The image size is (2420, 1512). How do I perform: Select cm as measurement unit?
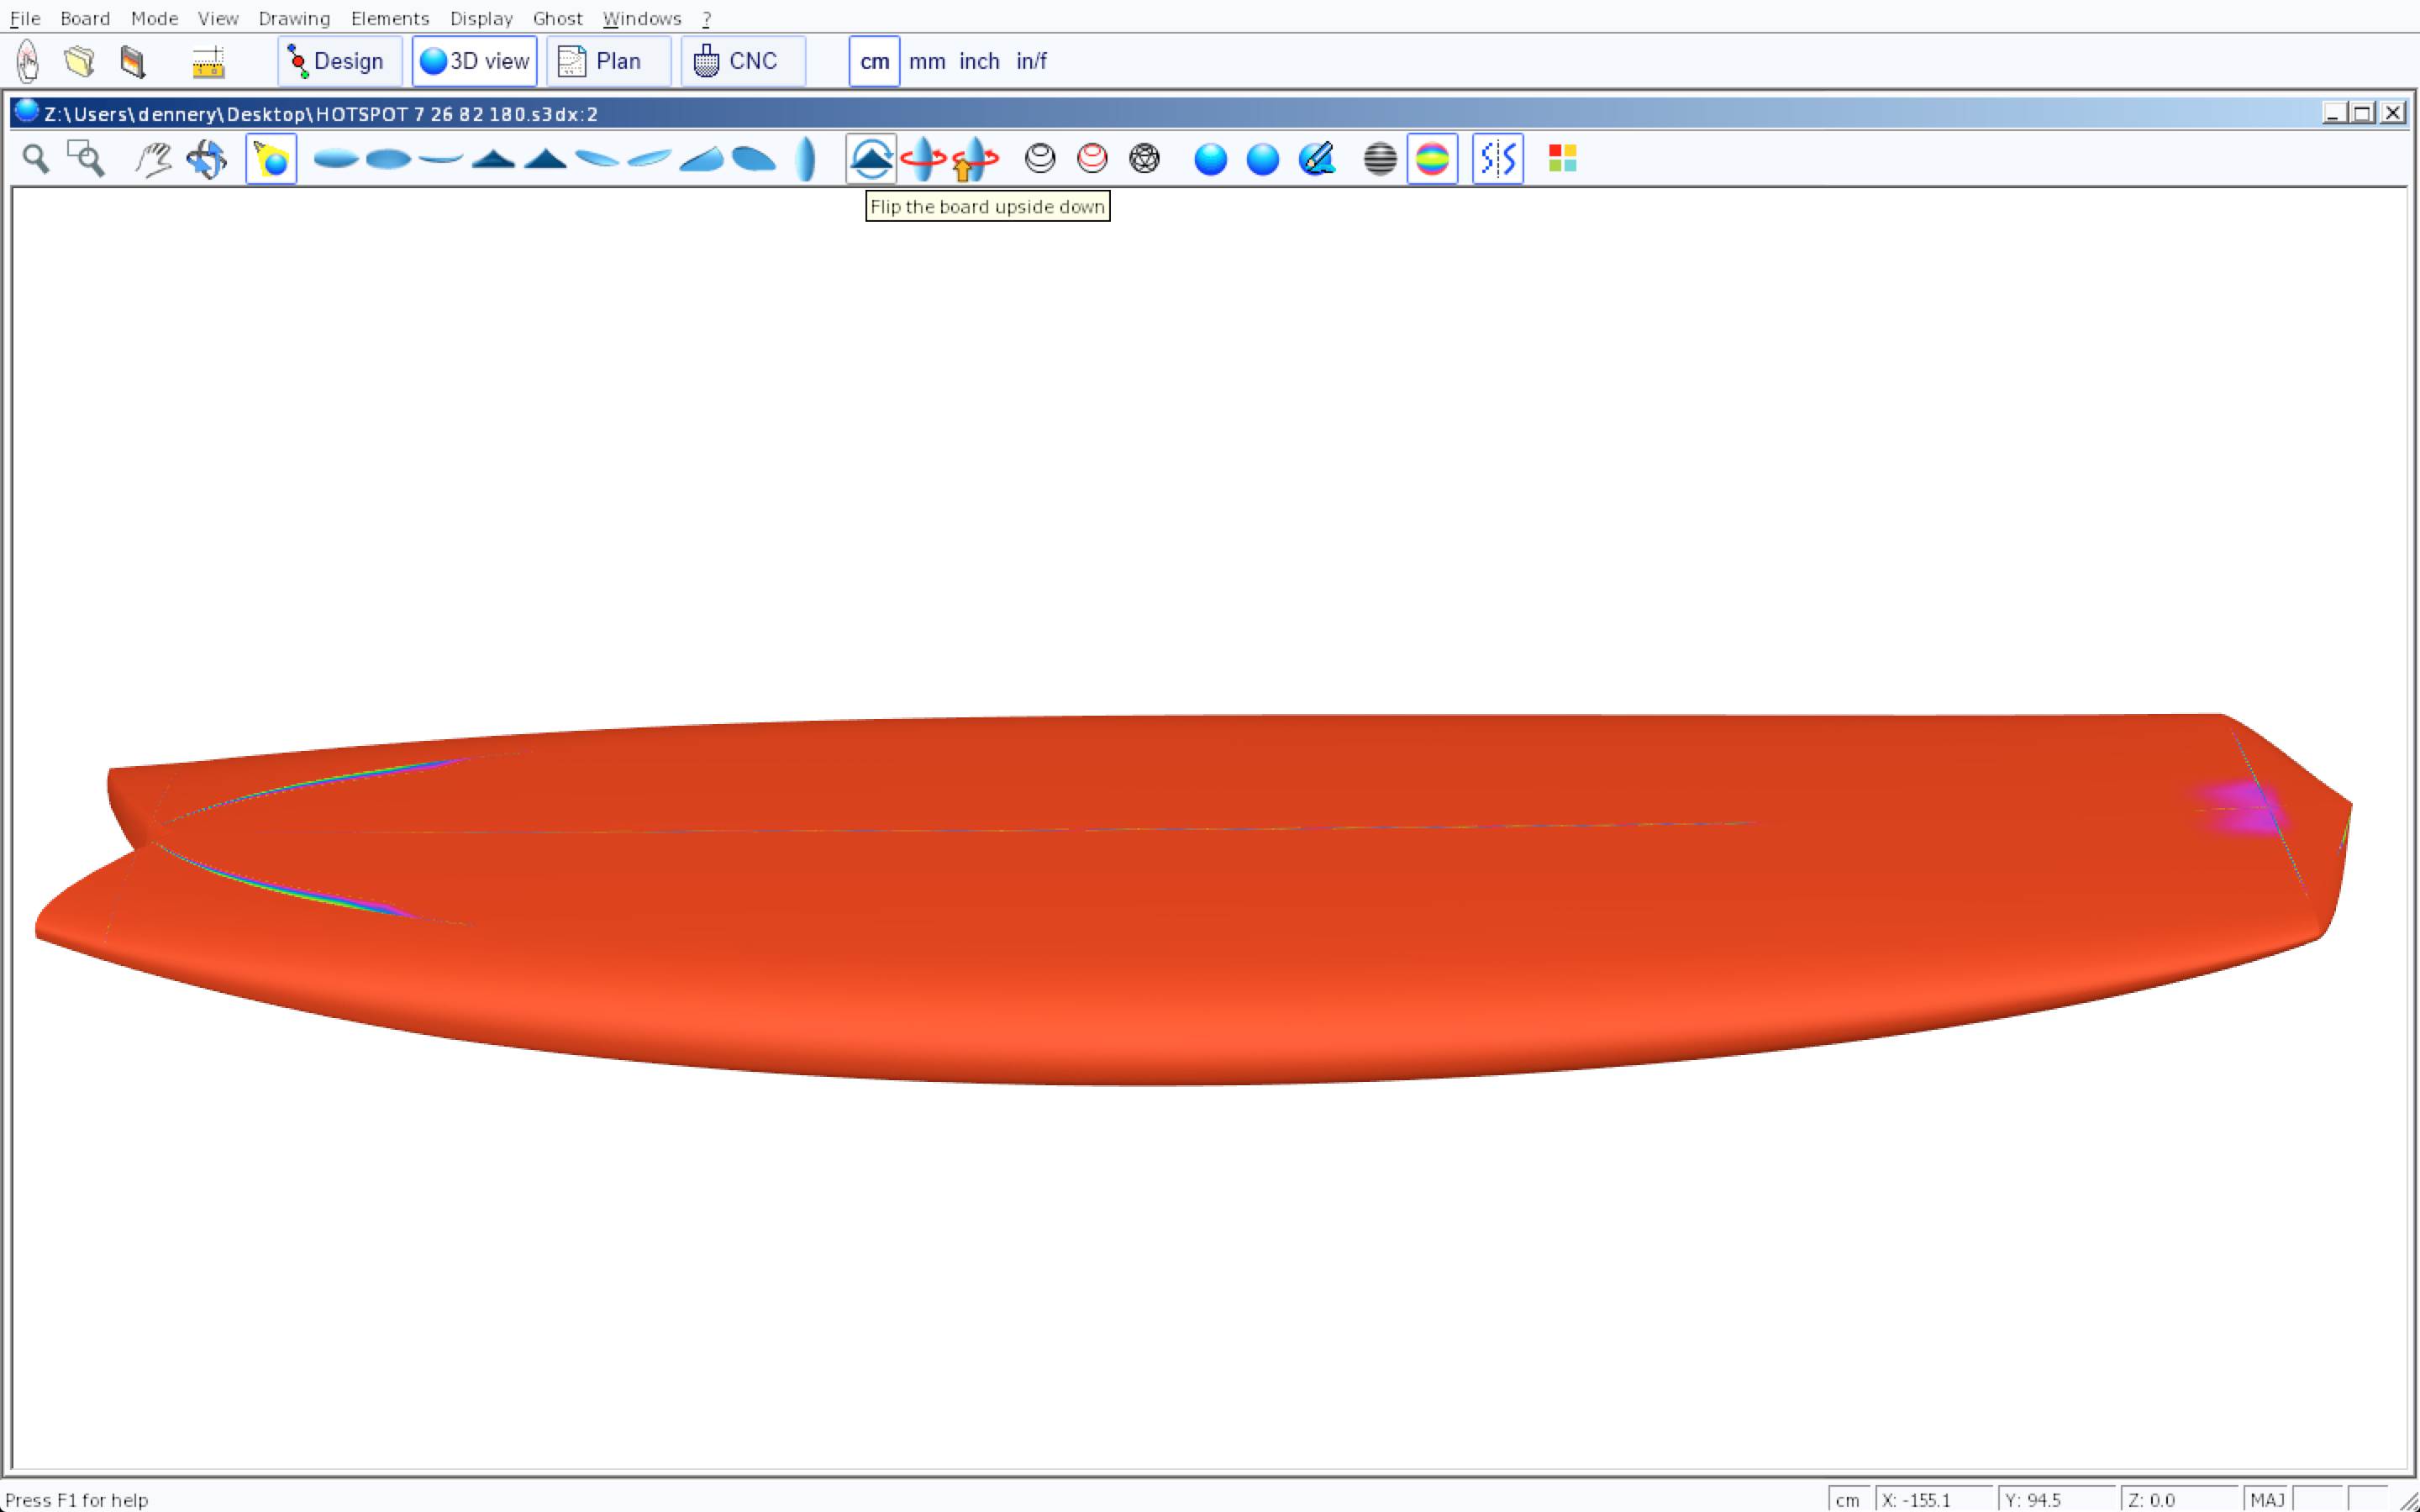tap(874, 62)
